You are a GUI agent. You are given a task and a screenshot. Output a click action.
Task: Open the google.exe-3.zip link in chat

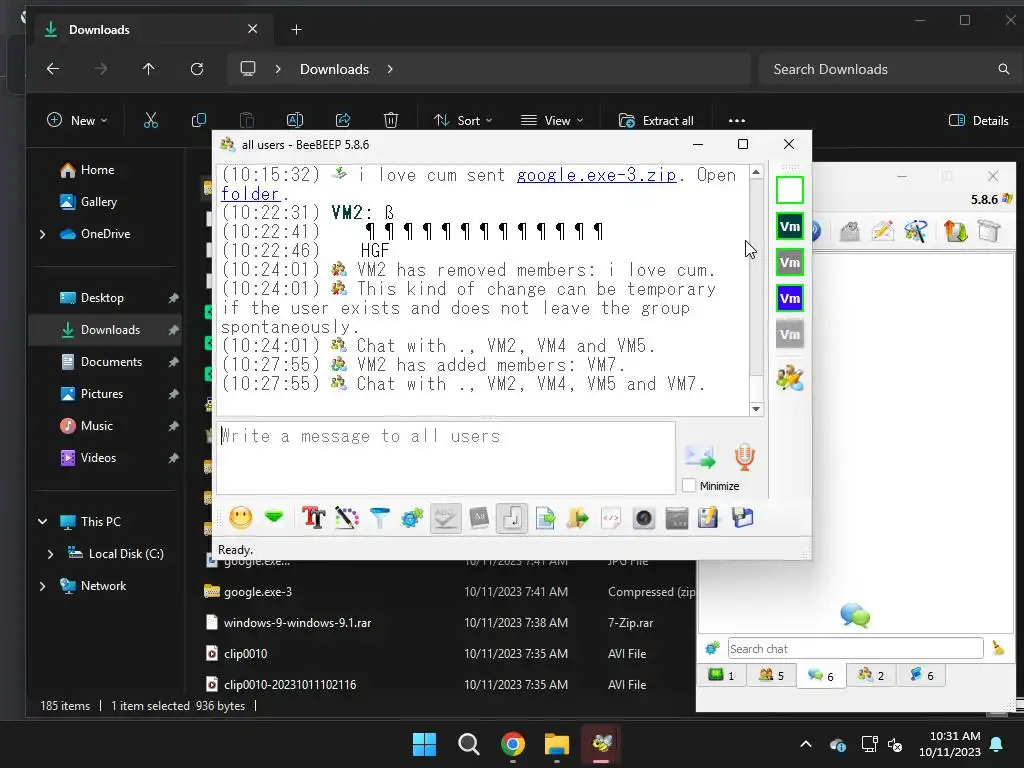596,175
